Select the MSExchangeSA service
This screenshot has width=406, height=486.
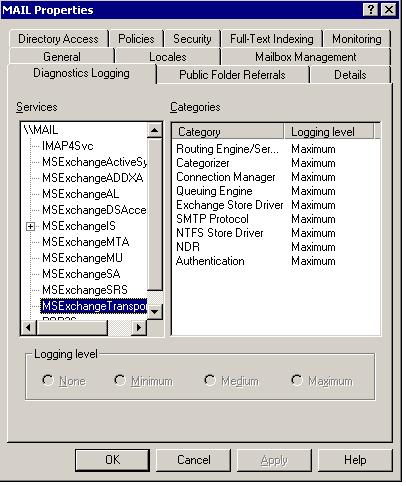[81, 274]
